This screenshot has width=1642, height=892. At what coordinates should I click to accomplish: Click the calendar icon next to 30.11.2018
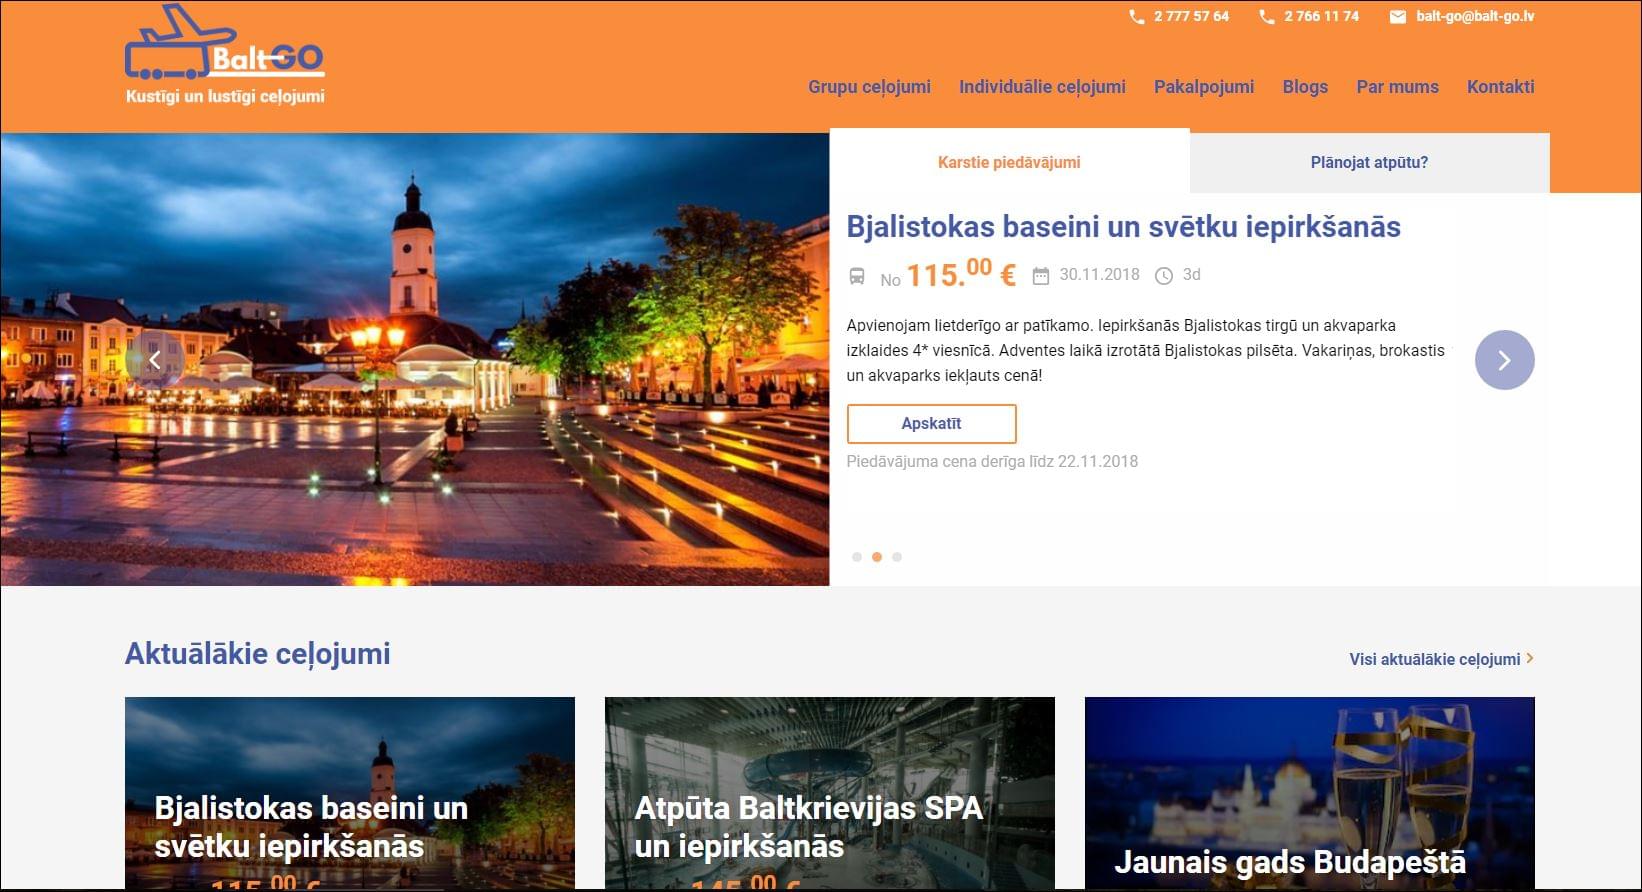point(1041,276)
